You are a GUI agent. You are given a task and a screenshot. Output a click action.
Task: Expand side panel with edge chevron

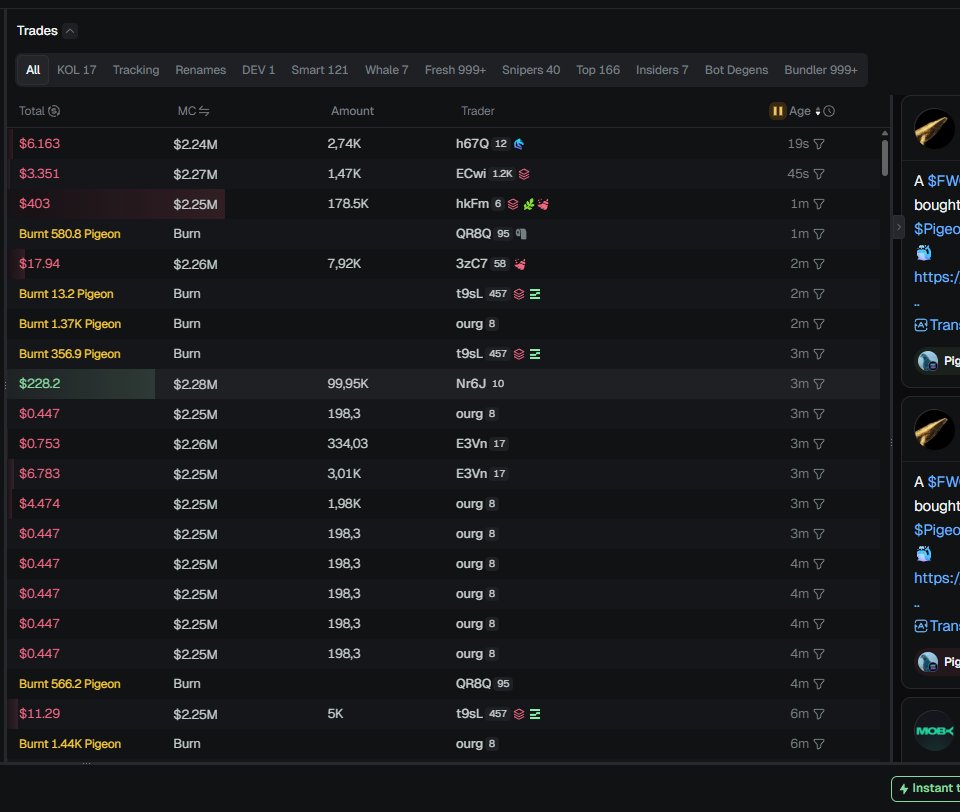pos(898,227)
